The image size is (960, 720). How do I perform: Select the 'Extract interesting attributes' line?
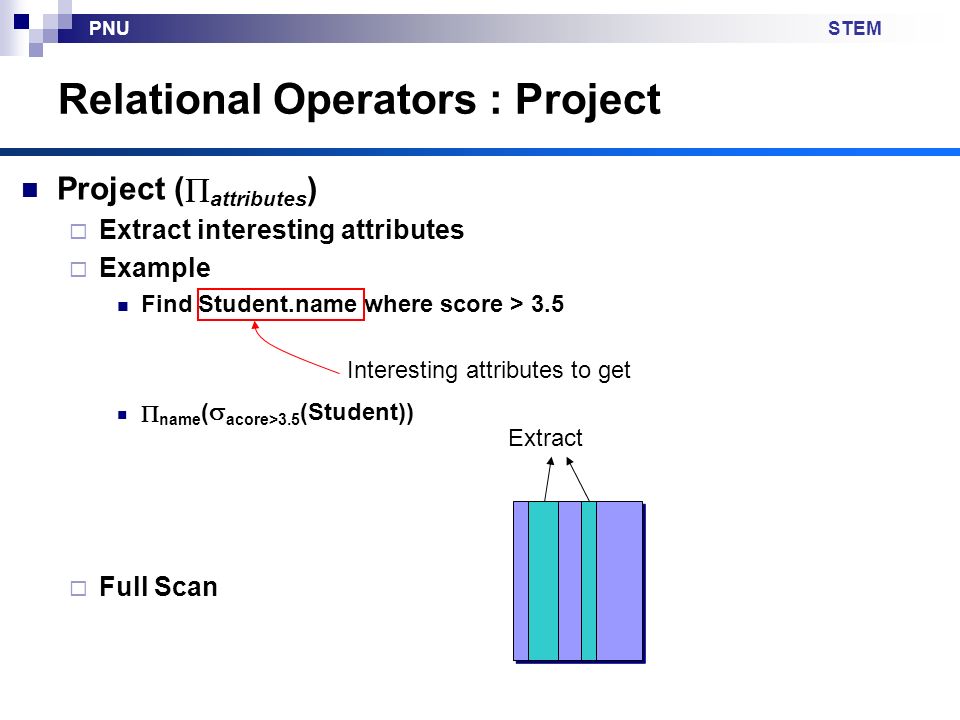coord(282,230)
